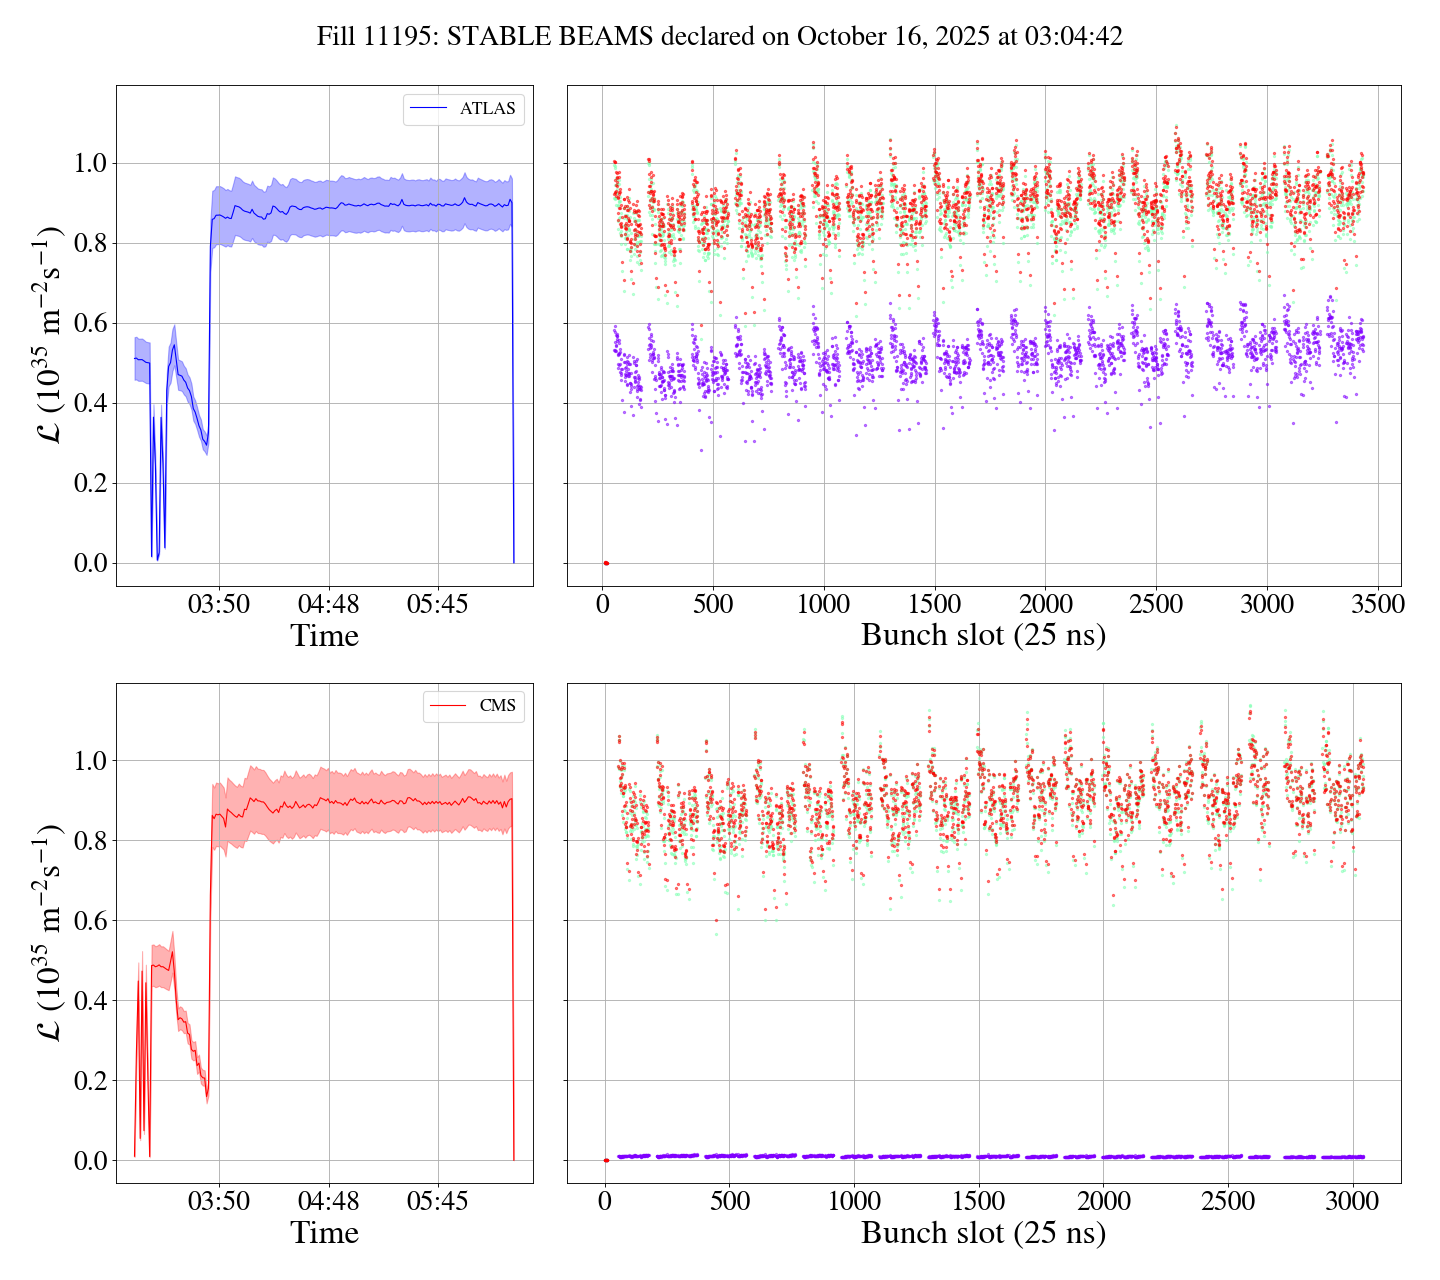The width and height of the screenshot is (1440, 1280).
Task: Click the 04:48 tick label under ATLAS plot
Action: [328, 604]
